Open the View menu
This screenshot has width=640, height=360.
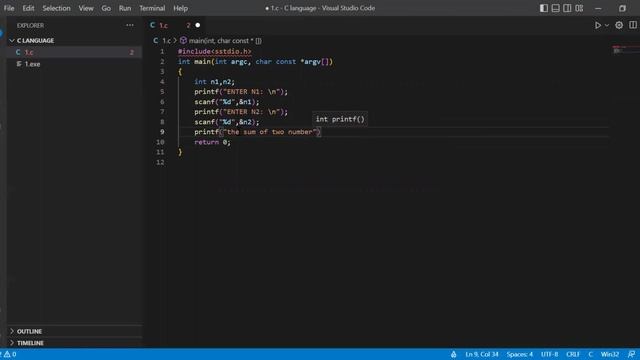[x=86, y=8]
